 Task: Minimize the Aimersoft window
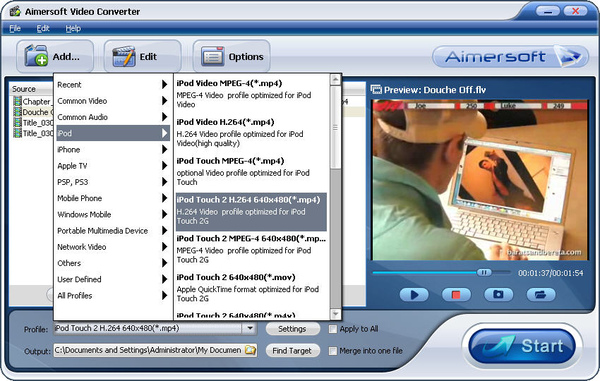click(x=548, y=11)
